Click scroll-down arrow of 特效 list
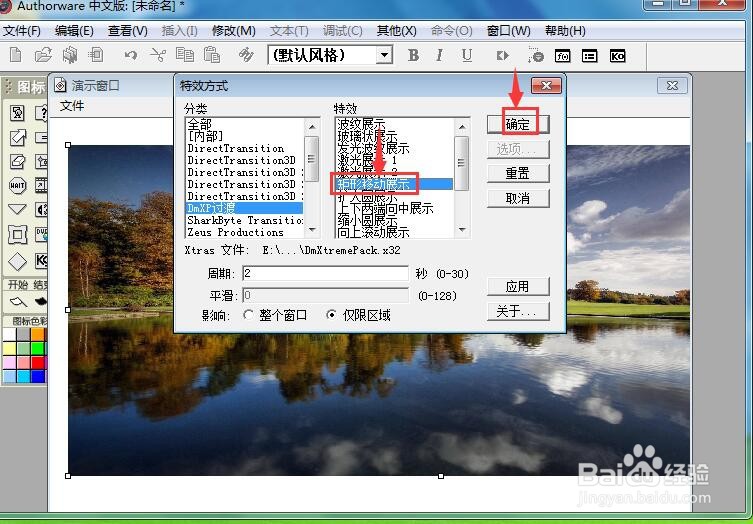753x524 pixels. coord(462,230)
